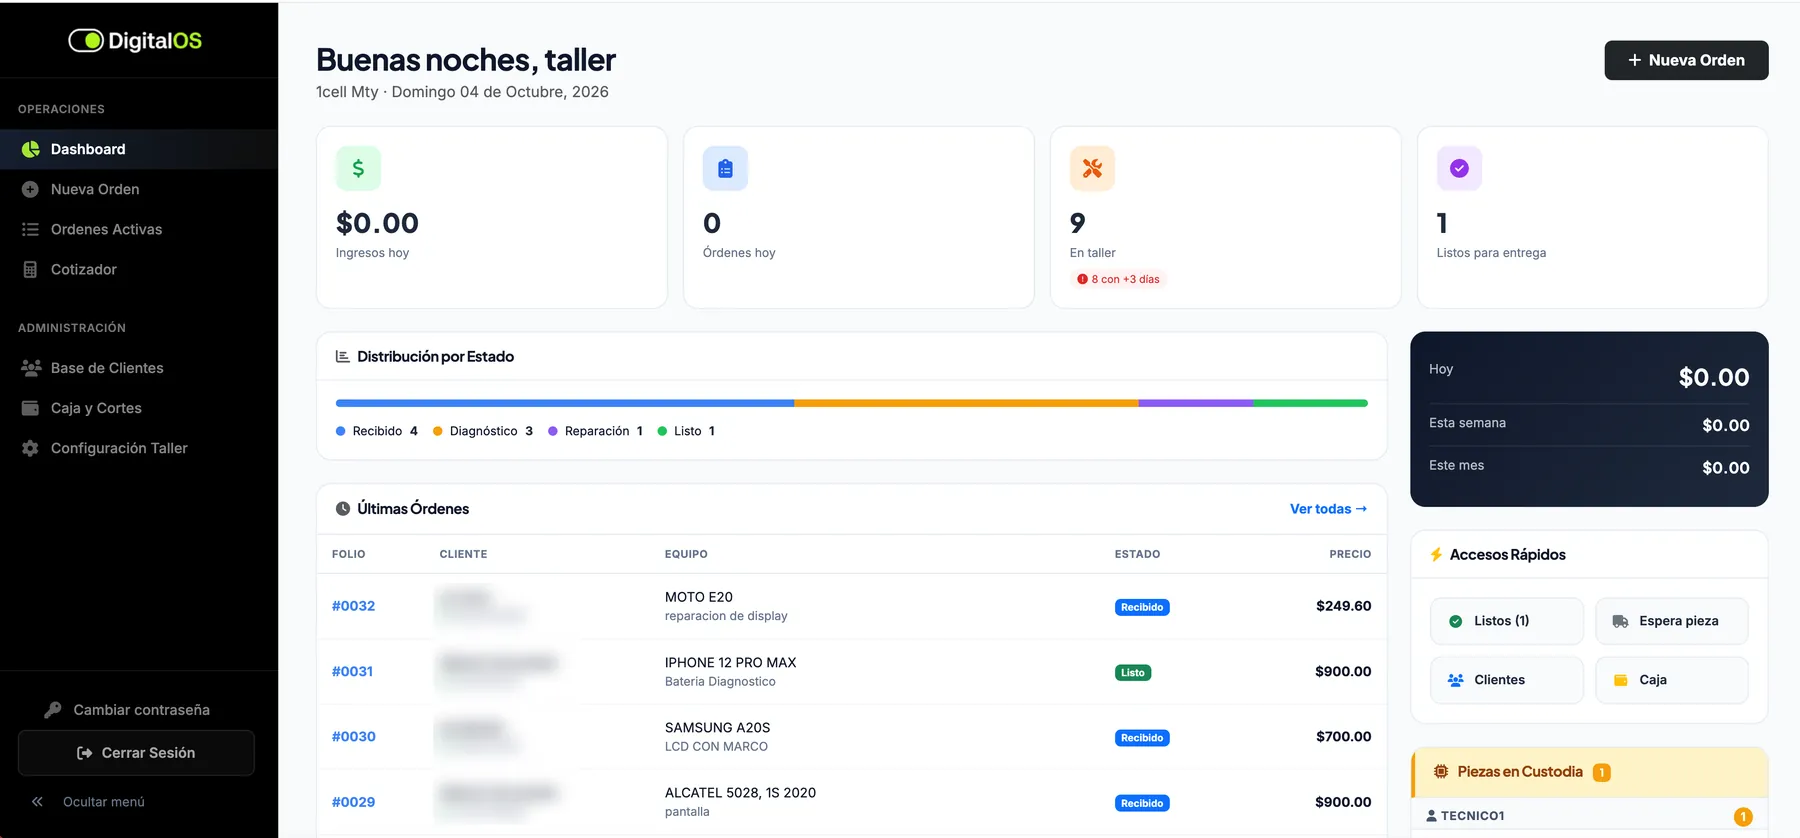Click the purple check Listos icon
Viewport: 1800px width, 838px height.
(x=1459, y=169)
